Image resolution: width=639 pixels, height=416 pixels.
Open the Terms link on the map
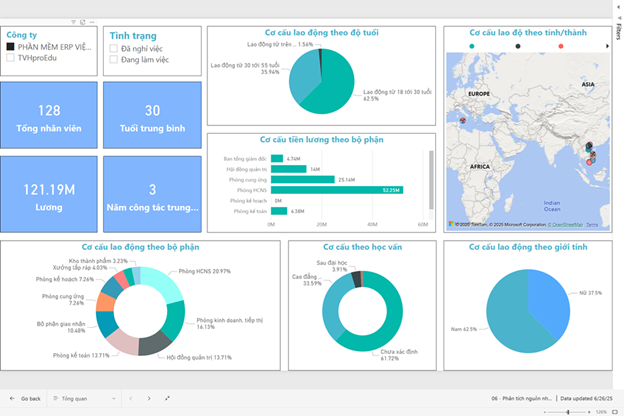click(x=592, y=225)
